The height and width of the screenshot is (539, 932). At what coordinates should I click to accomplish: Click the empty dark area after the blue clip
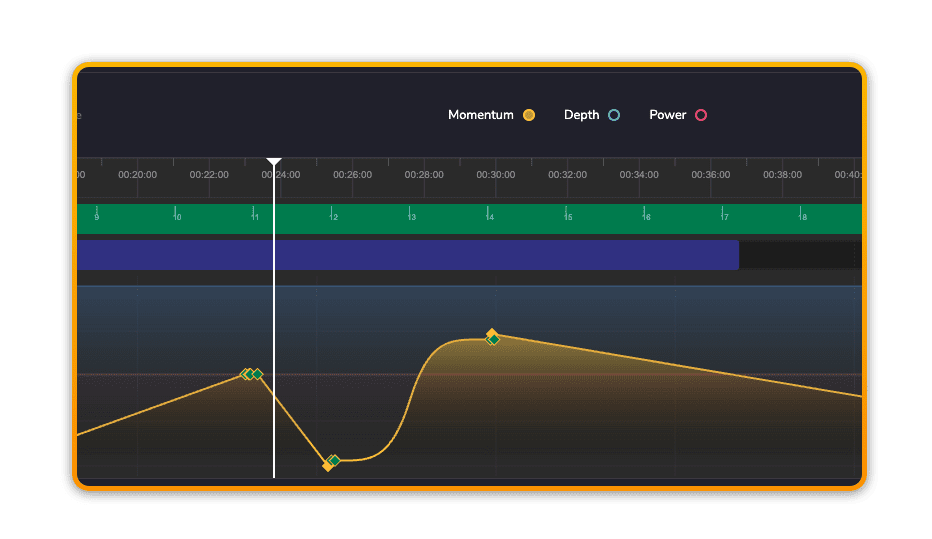799,255
